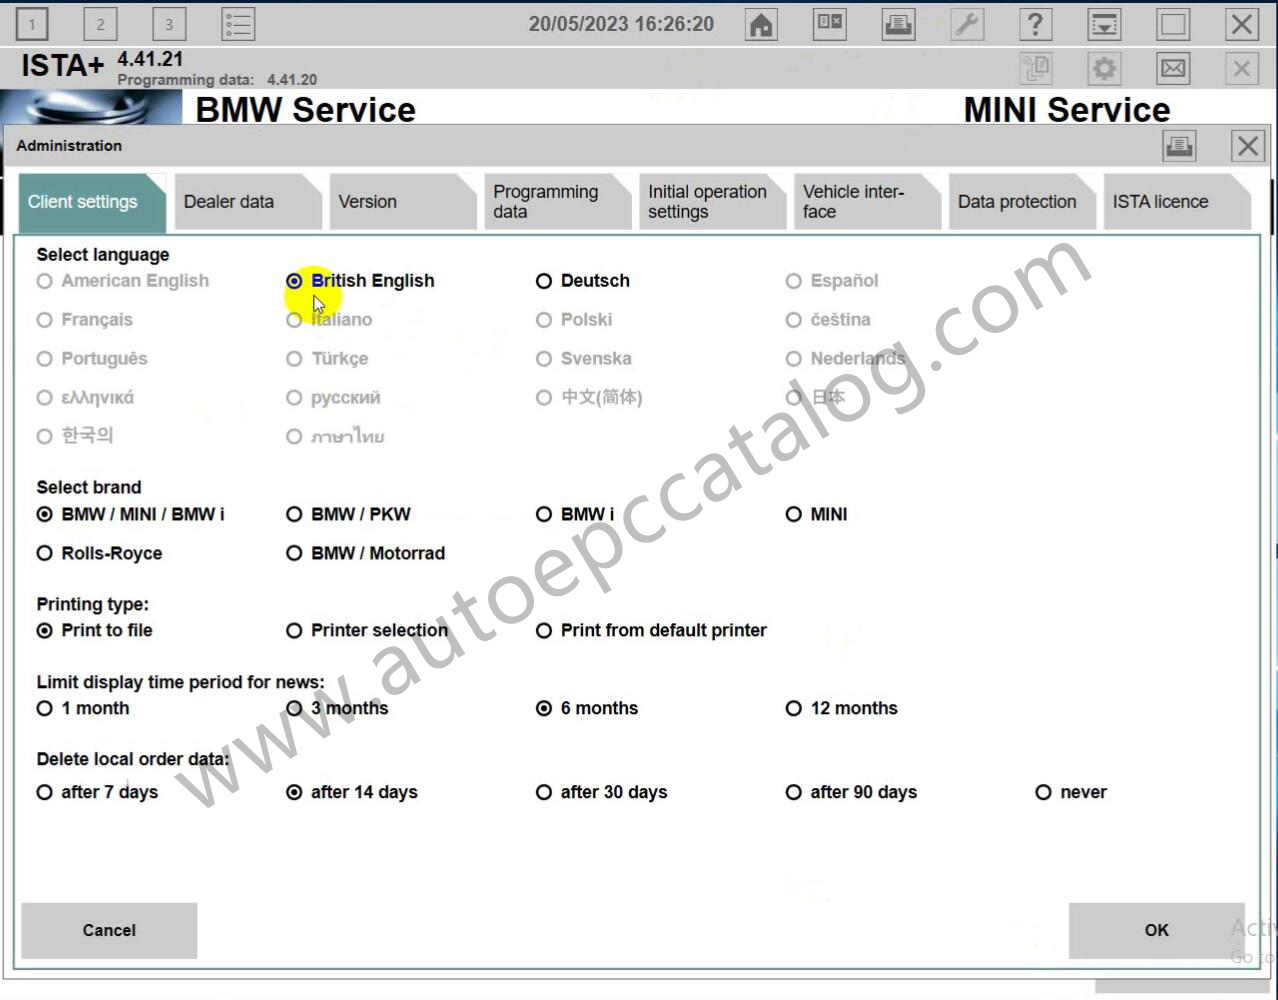The image size is (1278, 1000).
Task: Open the Version tab
Action: [401, 202]
